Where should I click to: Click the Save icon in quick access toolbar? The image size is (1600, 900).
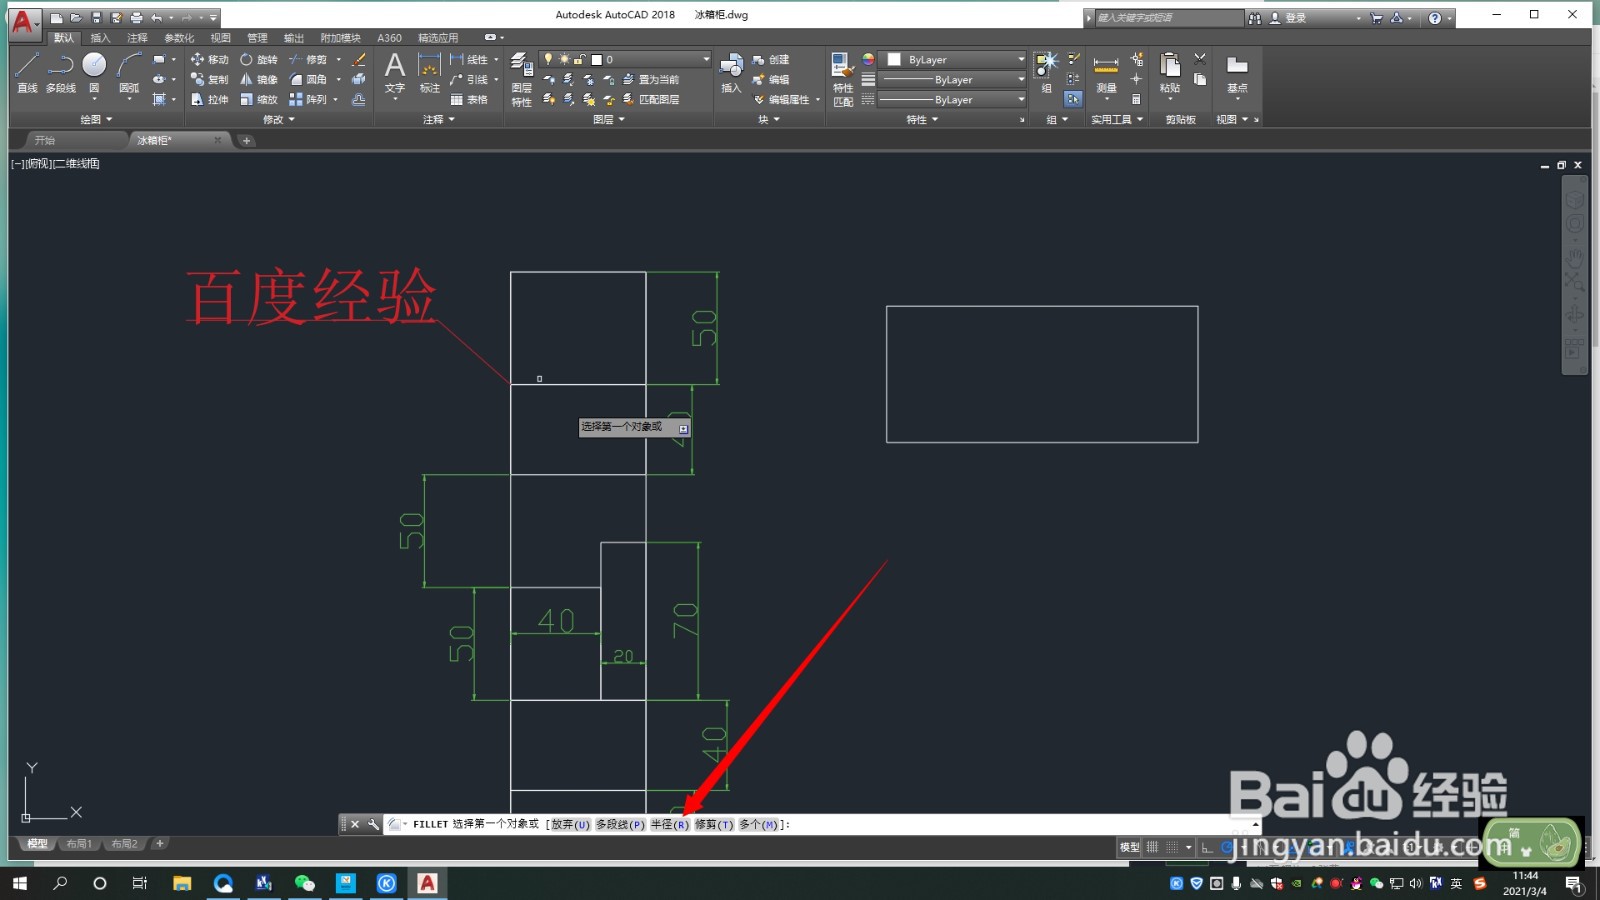[96, 18]
